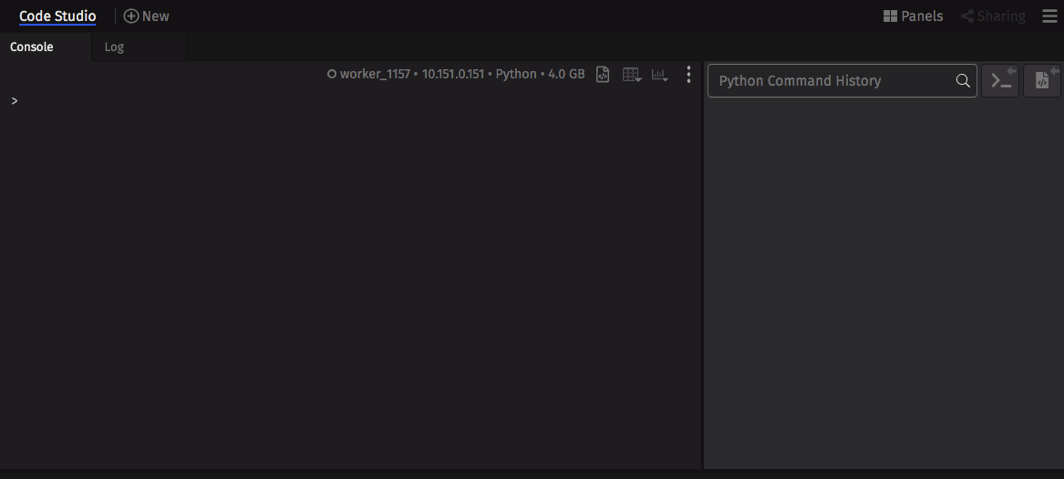Click the worker_1157 connection status text
This screenshot has width=1064, height=479.
point(375,74)
